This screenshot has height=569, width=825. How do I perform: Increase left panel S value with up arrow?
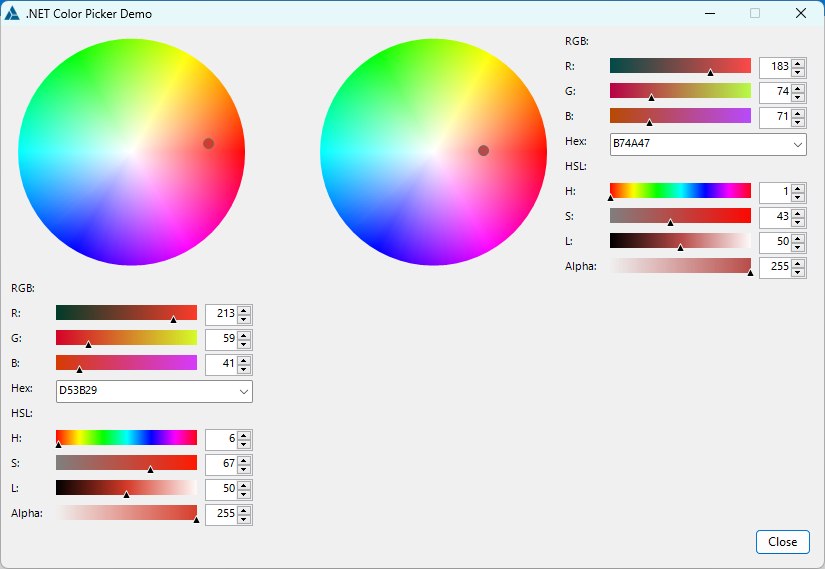(x=244, y=459)
